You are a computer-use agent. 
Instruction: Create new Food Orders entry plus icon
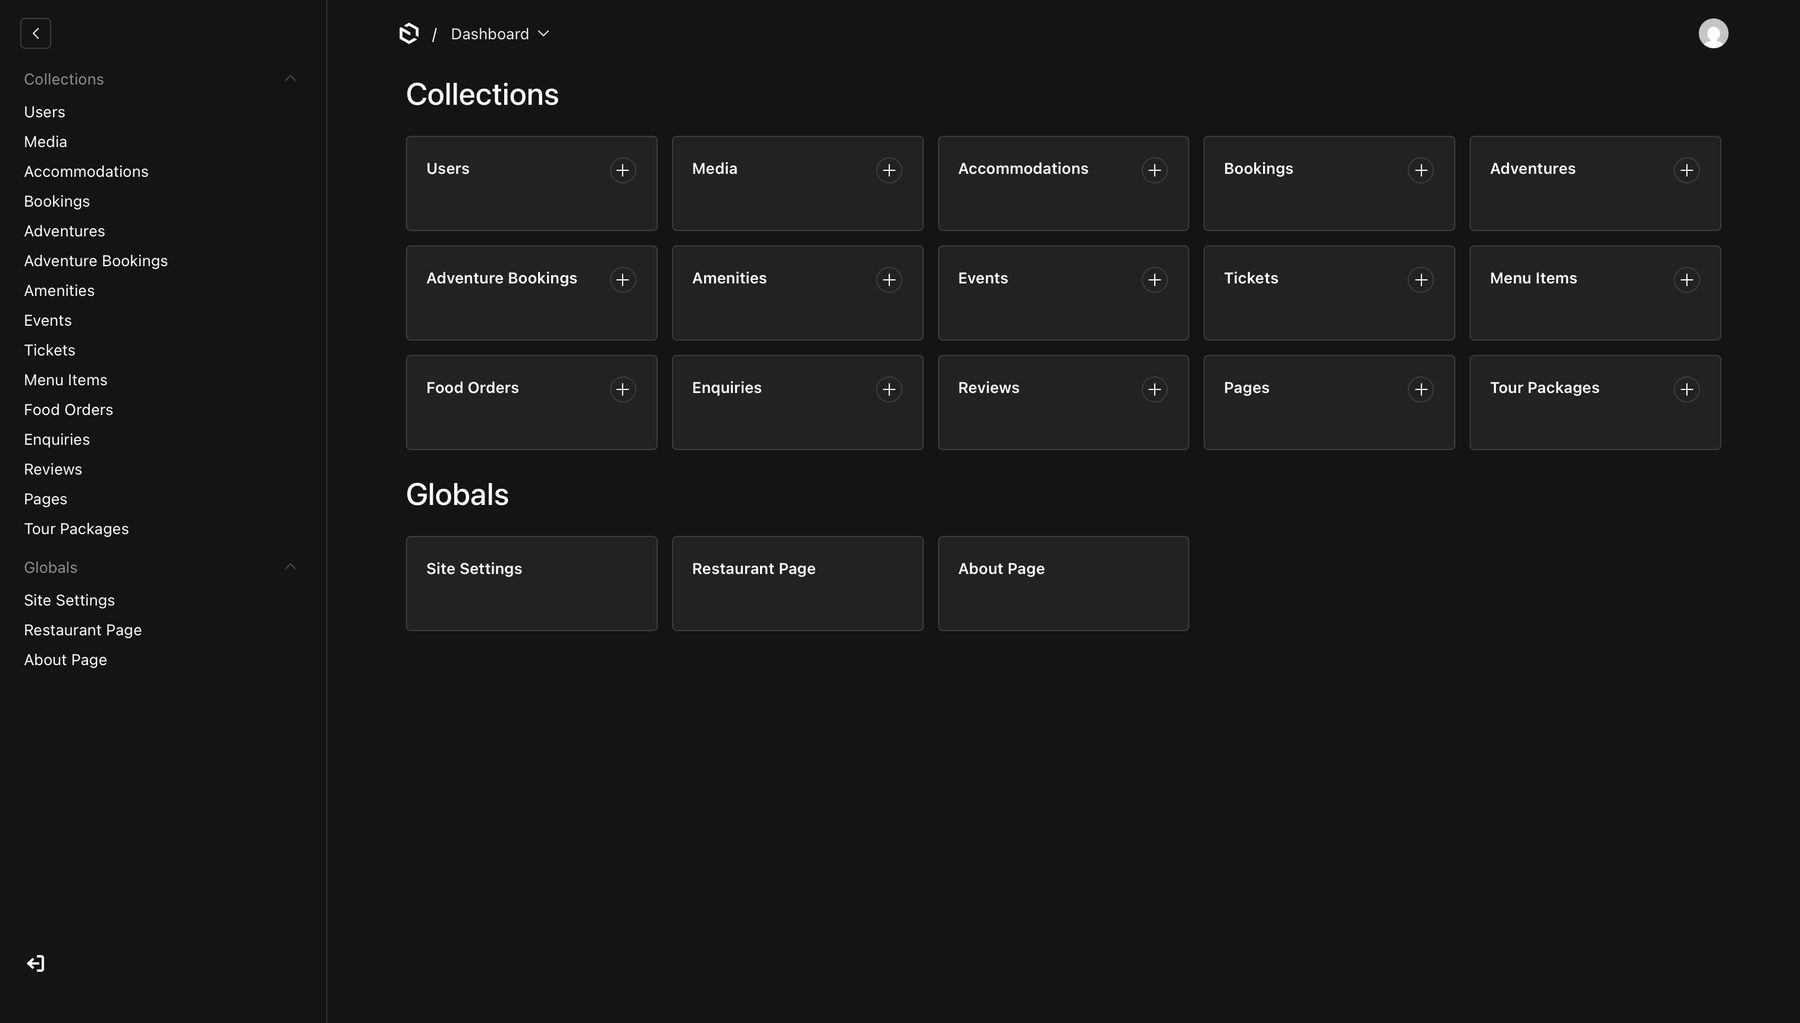click(x=623, y=390)
